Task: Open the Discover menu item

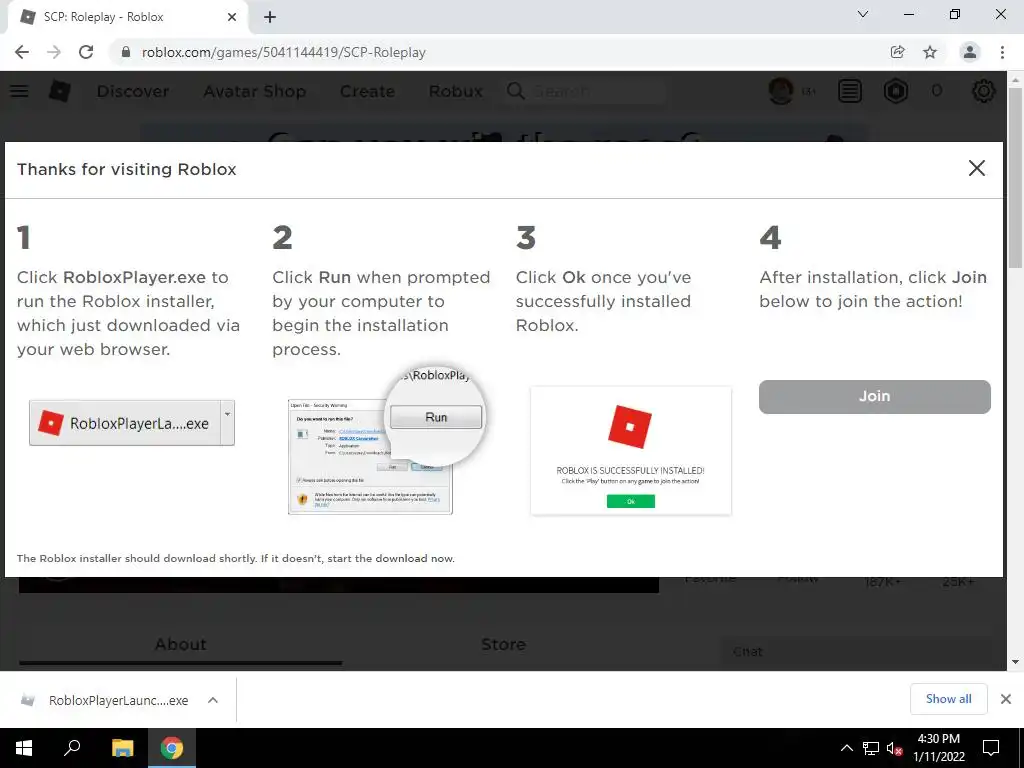Action: tap(133, 91)
